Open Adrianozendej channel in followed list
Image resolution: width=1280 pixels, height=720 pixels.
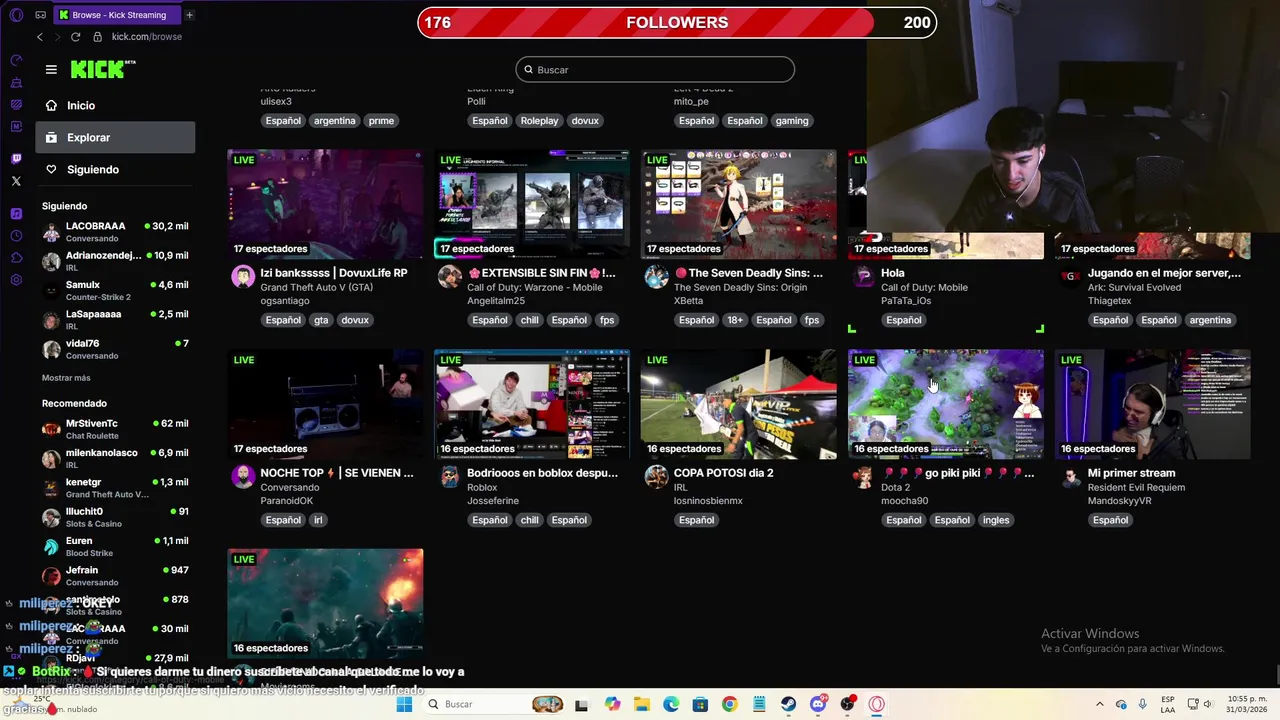(115, 261)
